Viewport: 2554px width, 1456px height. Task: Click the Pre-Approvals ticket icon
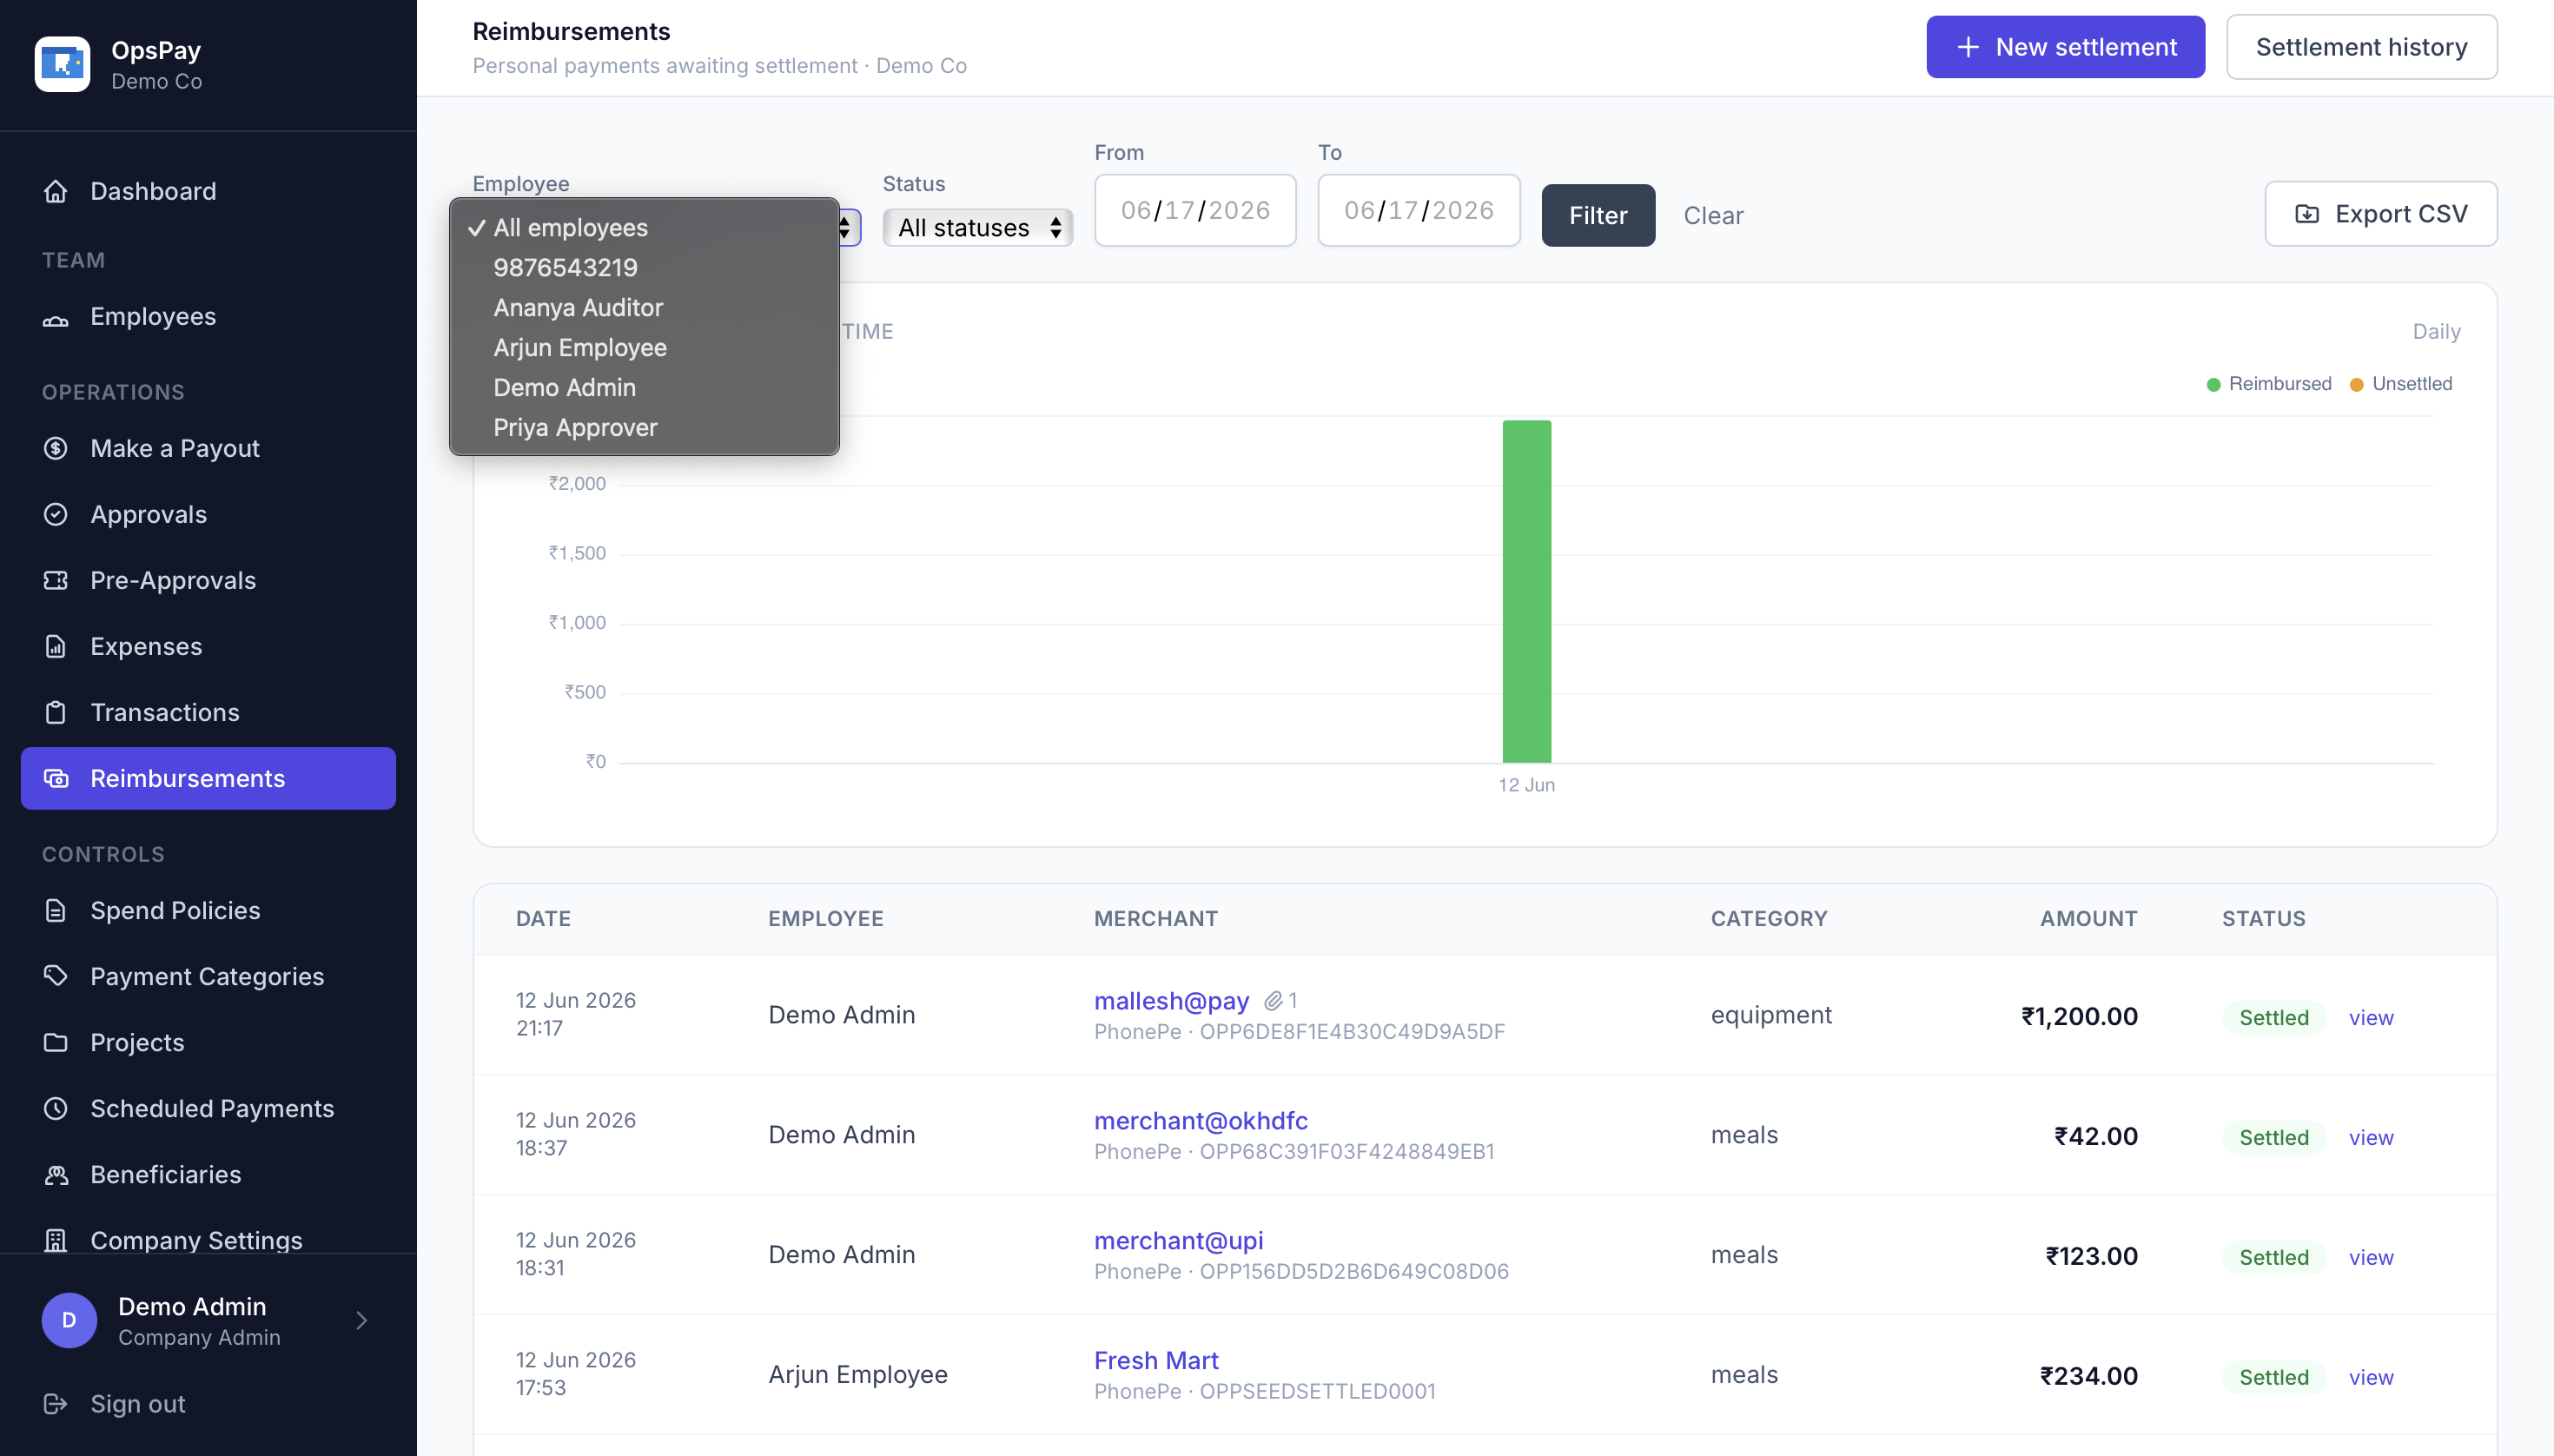click(56, 581)
